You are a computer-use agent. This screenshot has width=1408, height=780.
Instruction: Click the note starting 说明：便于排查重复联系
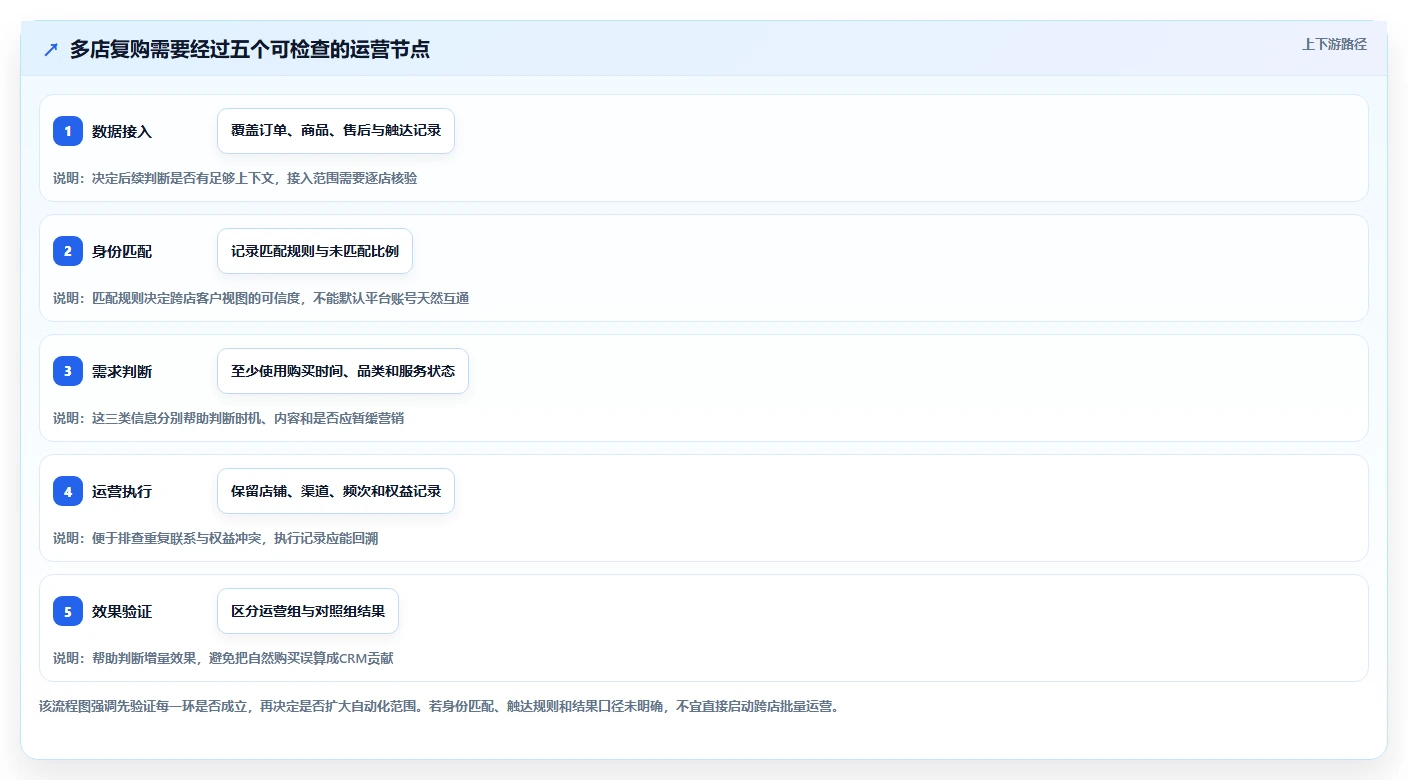[x=215, y=538]
